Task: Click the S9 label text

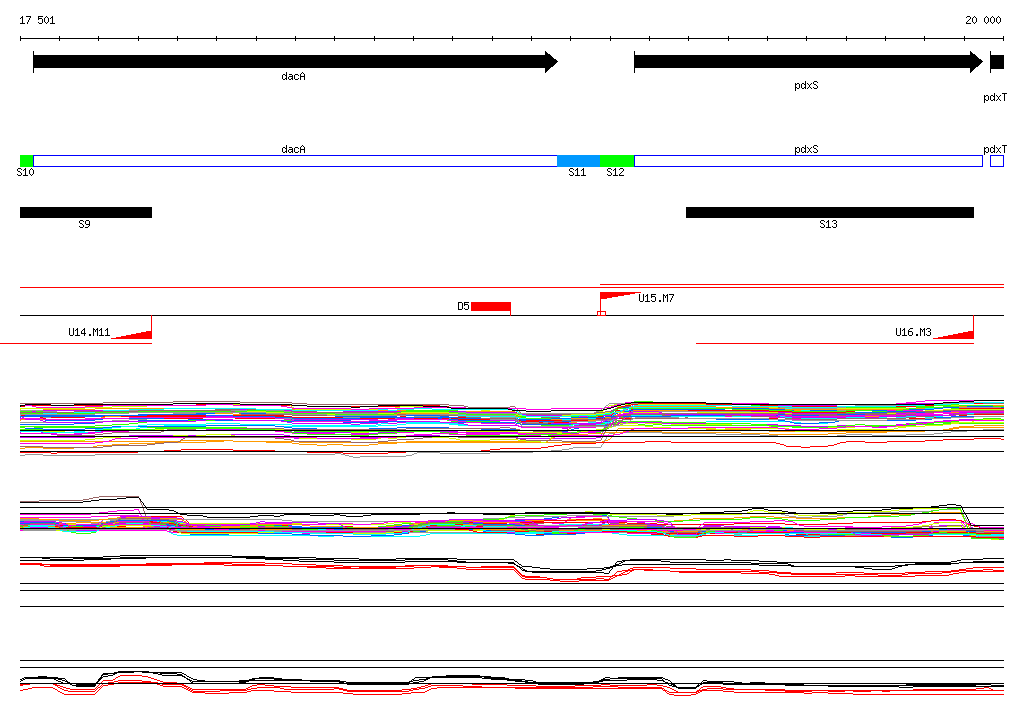Action: [84, 224]
